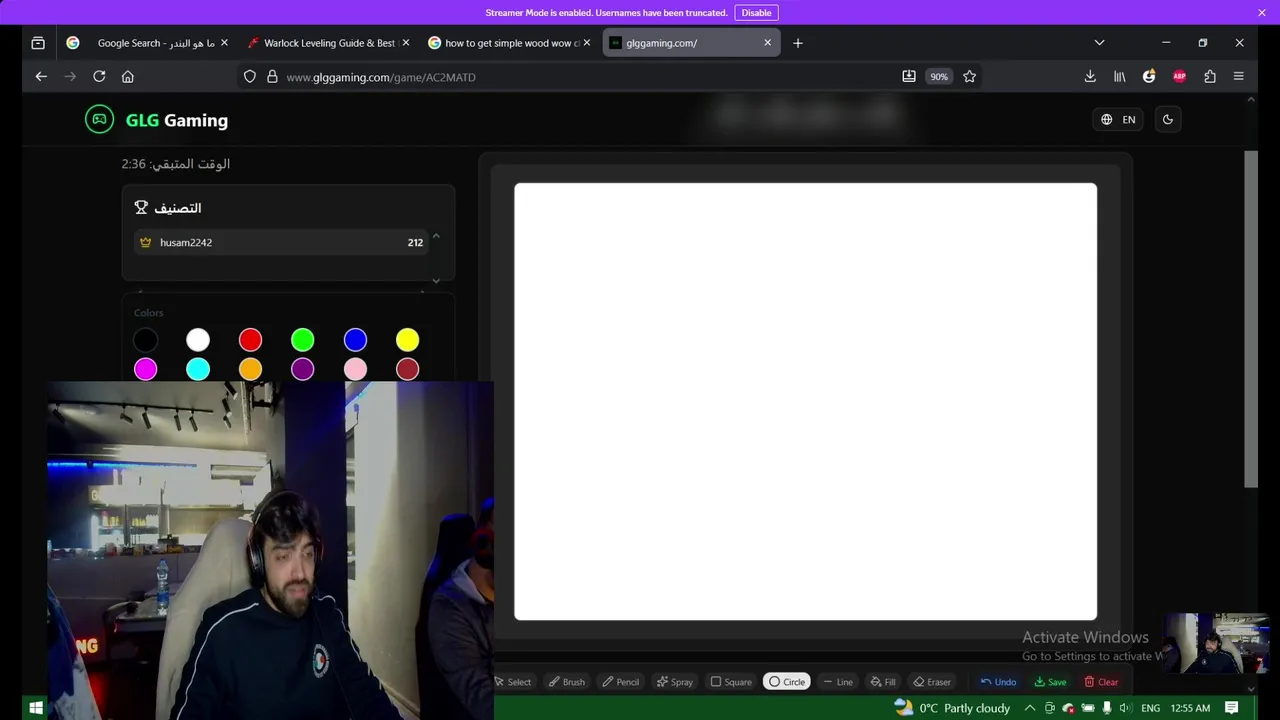Open extensions puzzle menu
This screenshot has width=1280, height=720.
click(1209, 76)
